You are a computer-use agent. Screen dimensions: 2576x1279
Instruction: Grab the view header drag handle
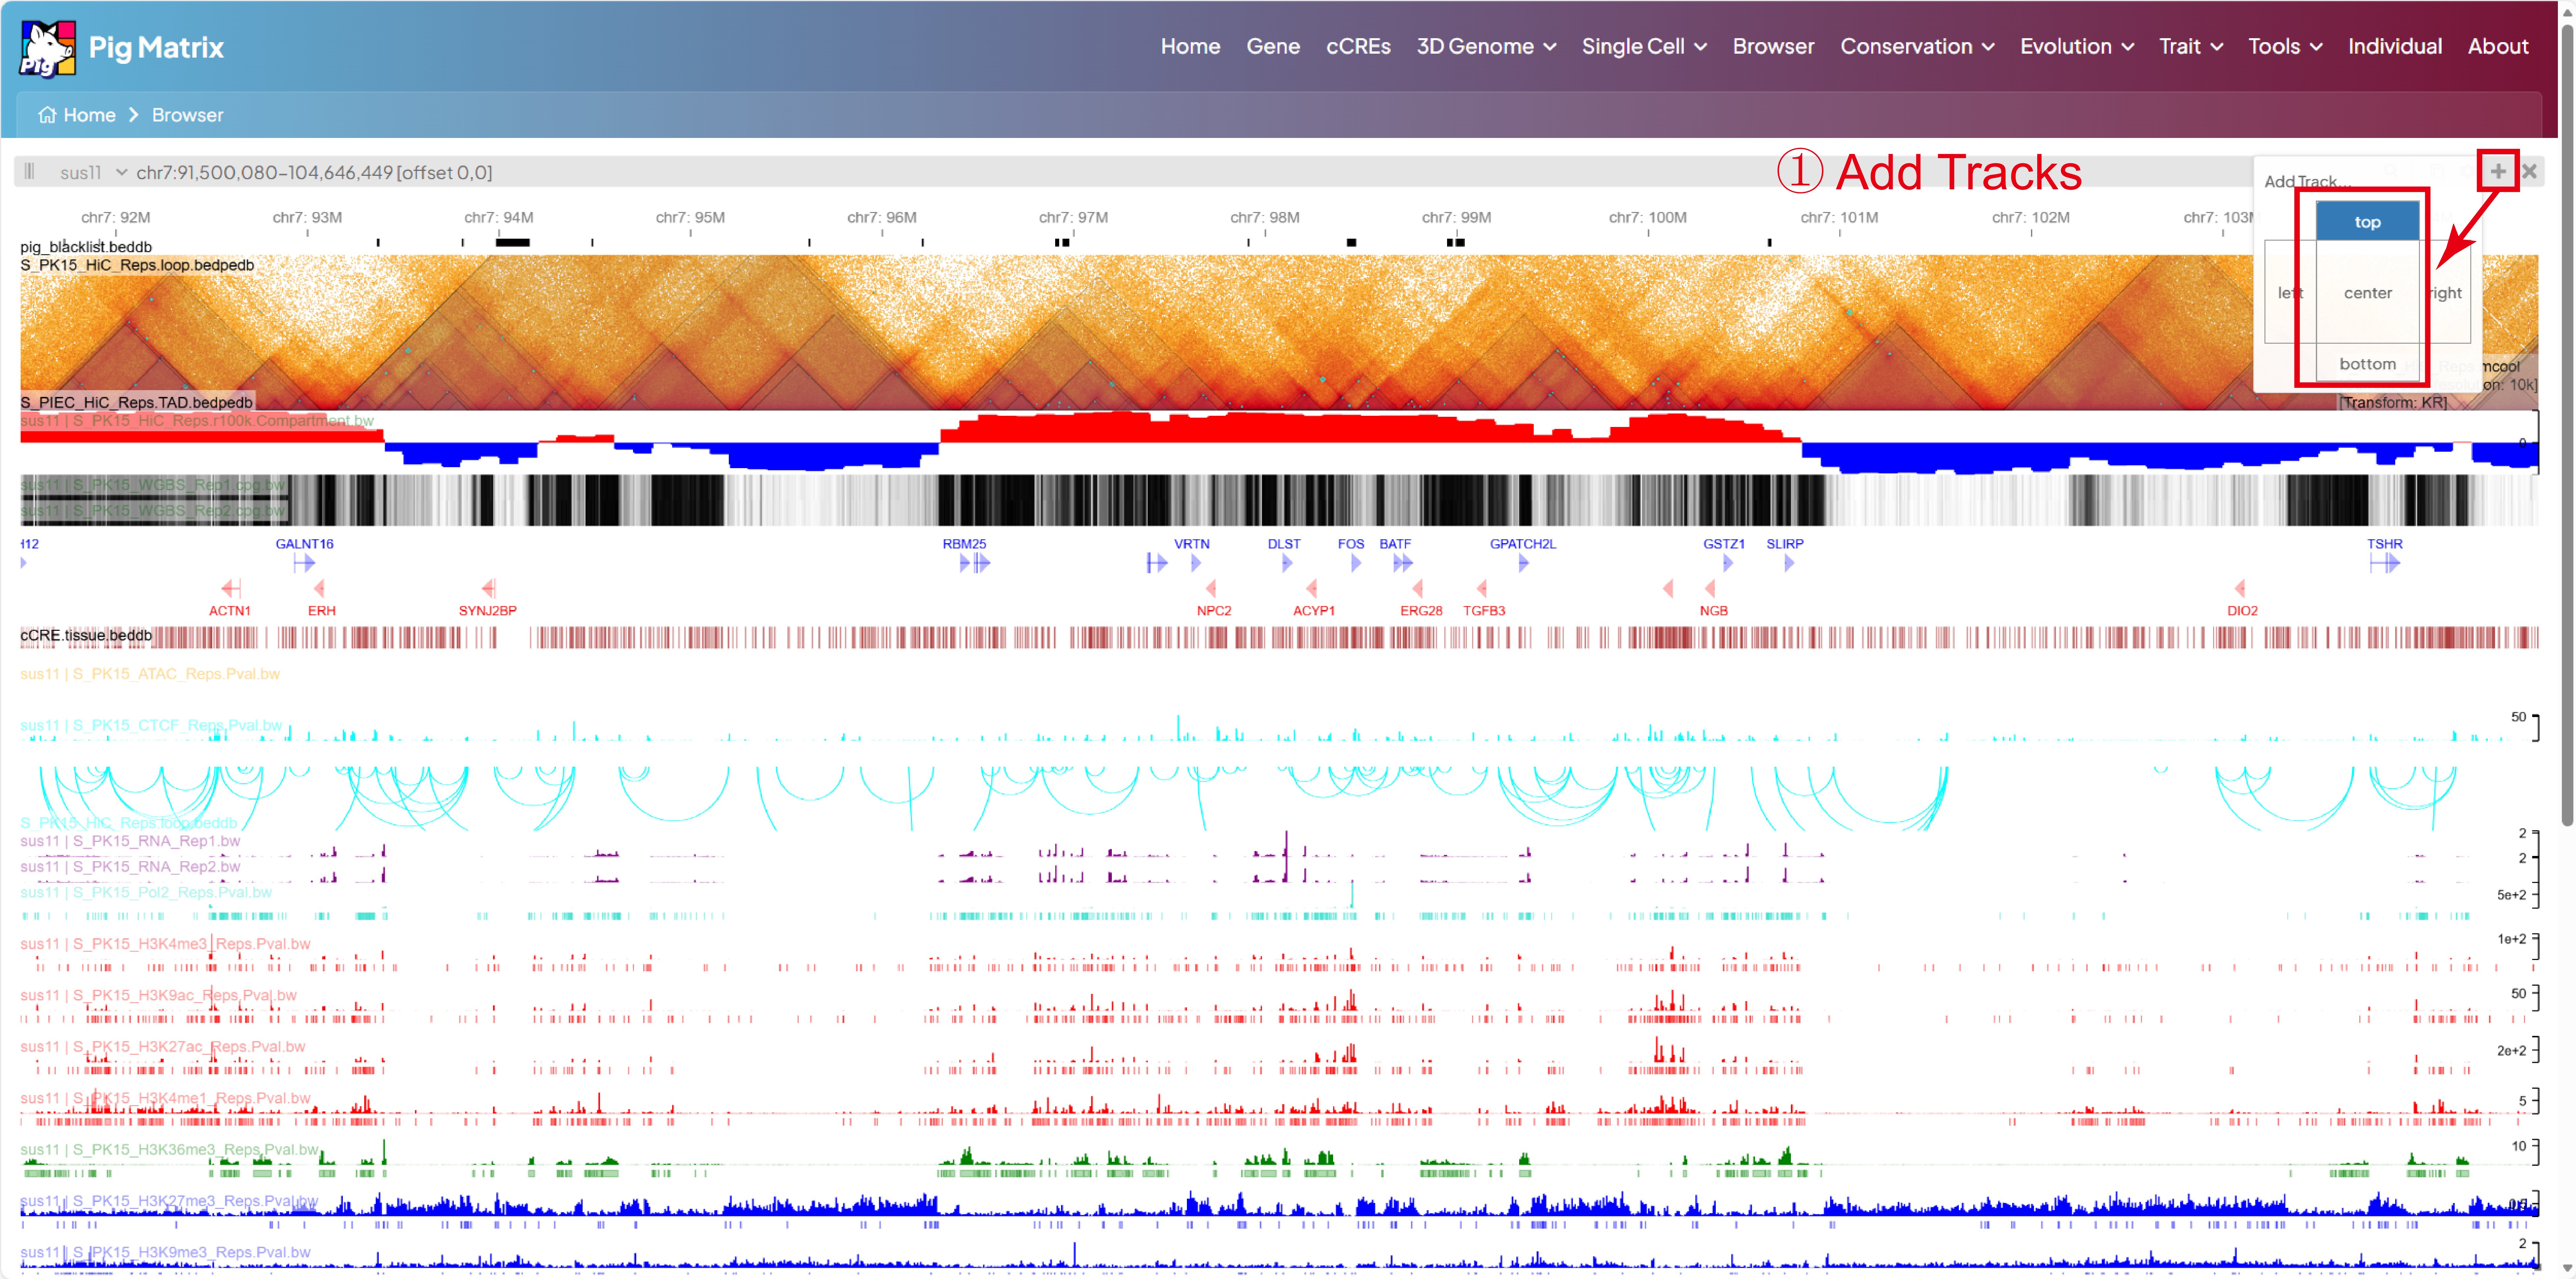29,171
